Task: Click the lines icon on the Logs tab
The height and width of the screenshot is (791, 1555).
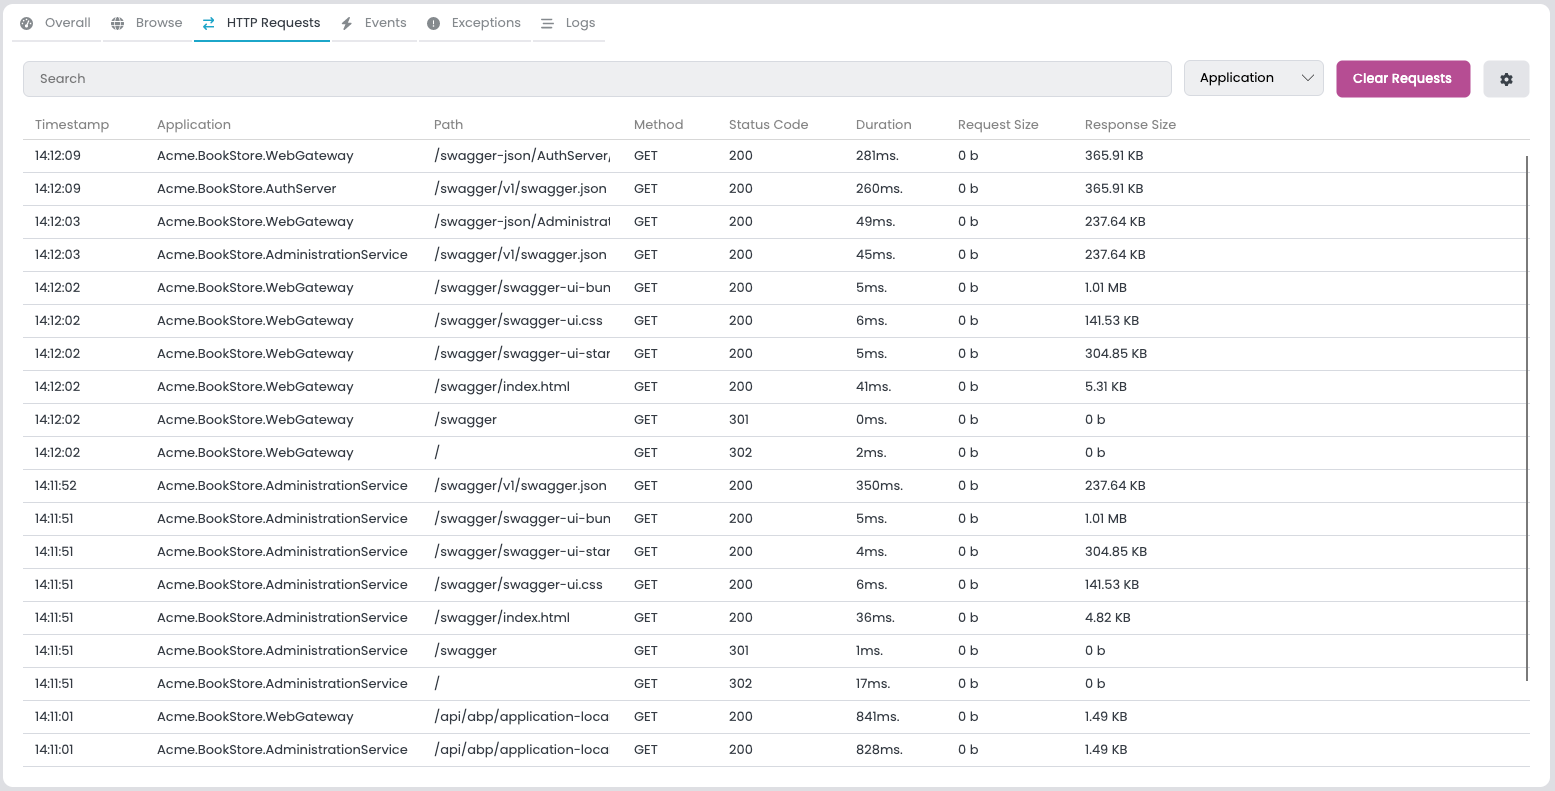Action: click(546, 22)
